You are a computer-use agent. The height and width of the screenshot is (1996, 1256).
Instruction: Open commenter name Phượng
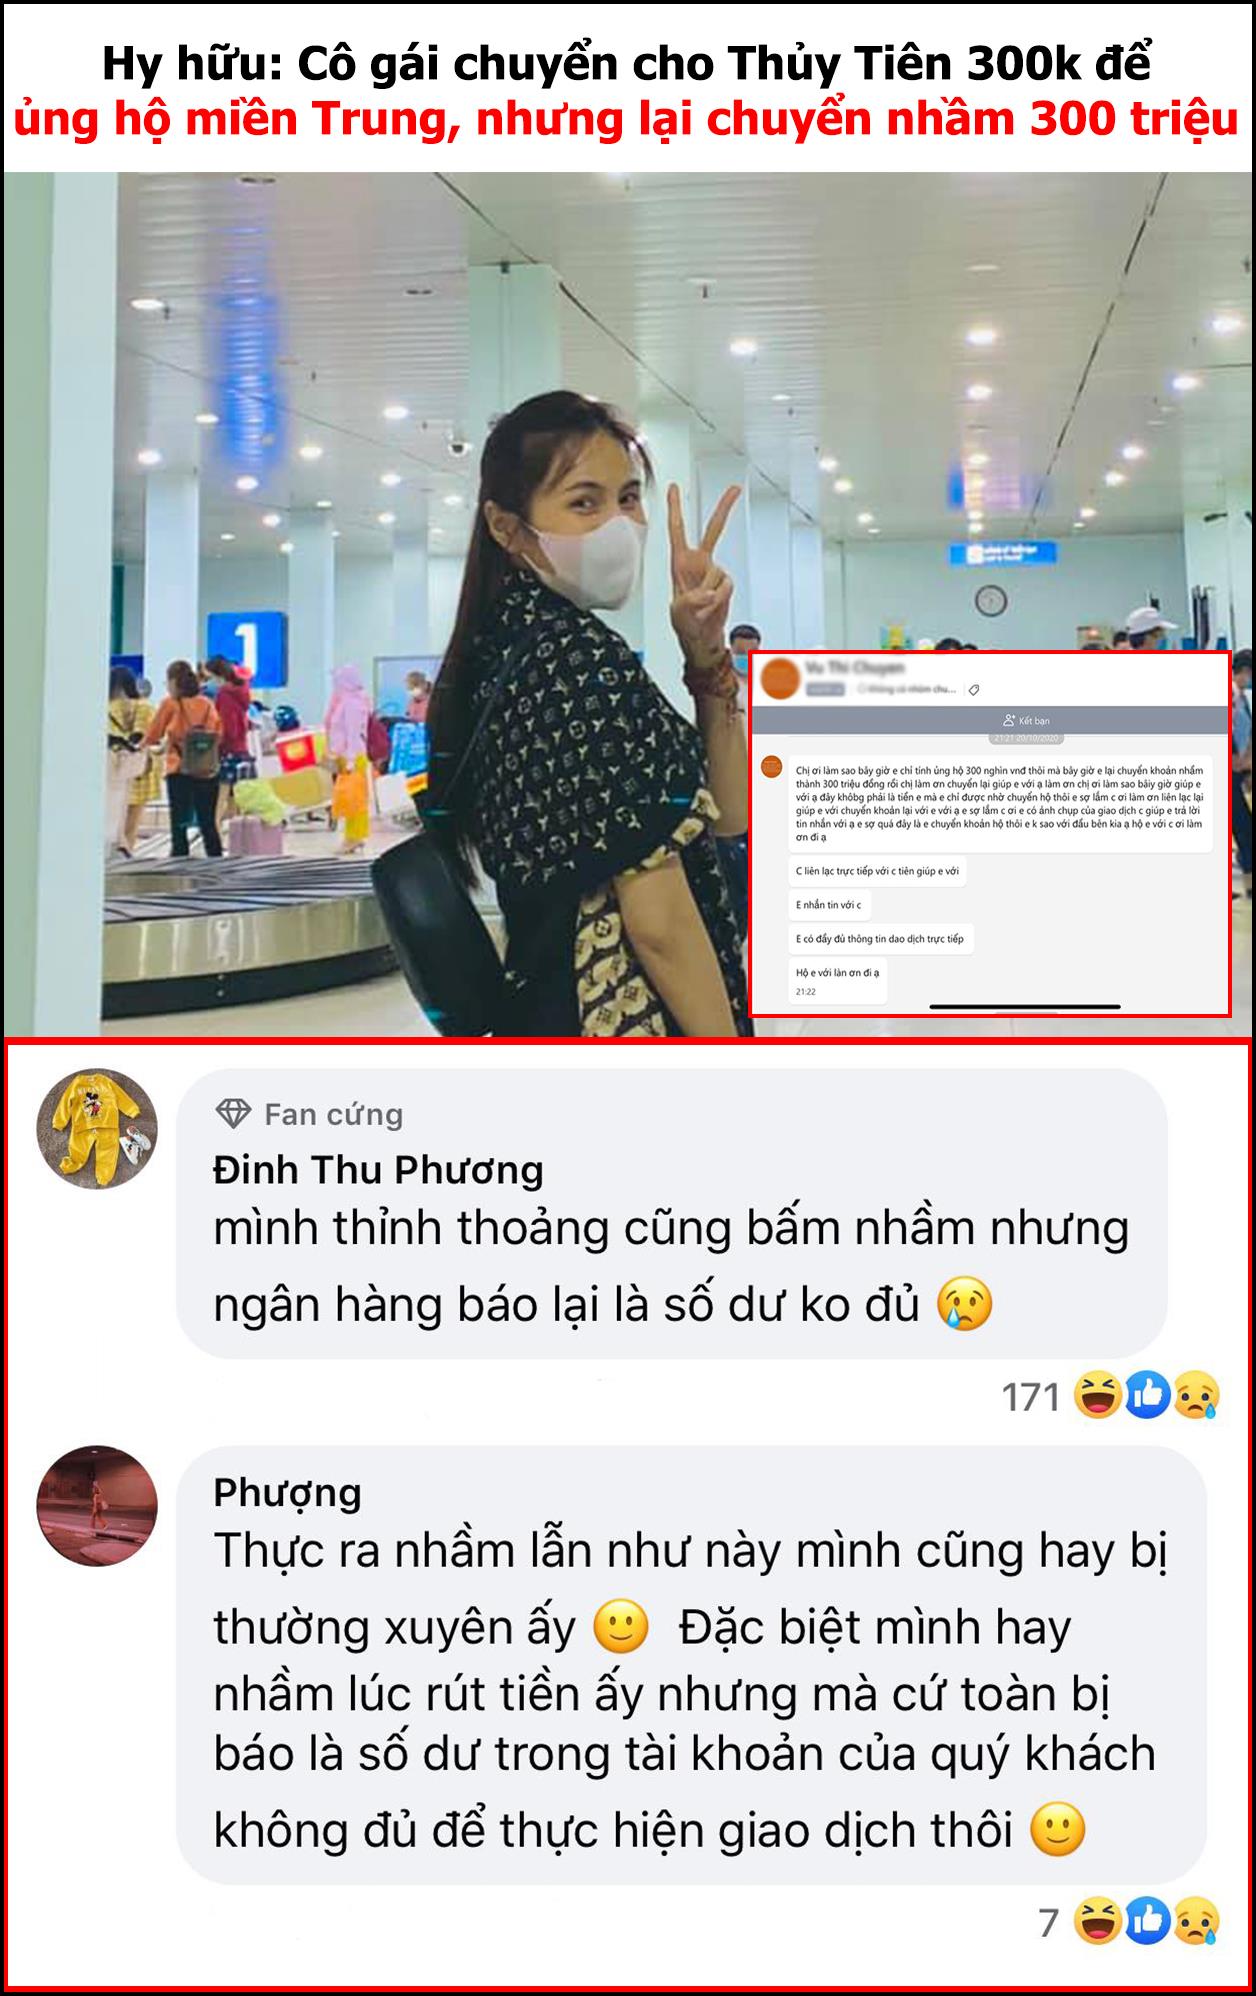tap(287, 1493)
